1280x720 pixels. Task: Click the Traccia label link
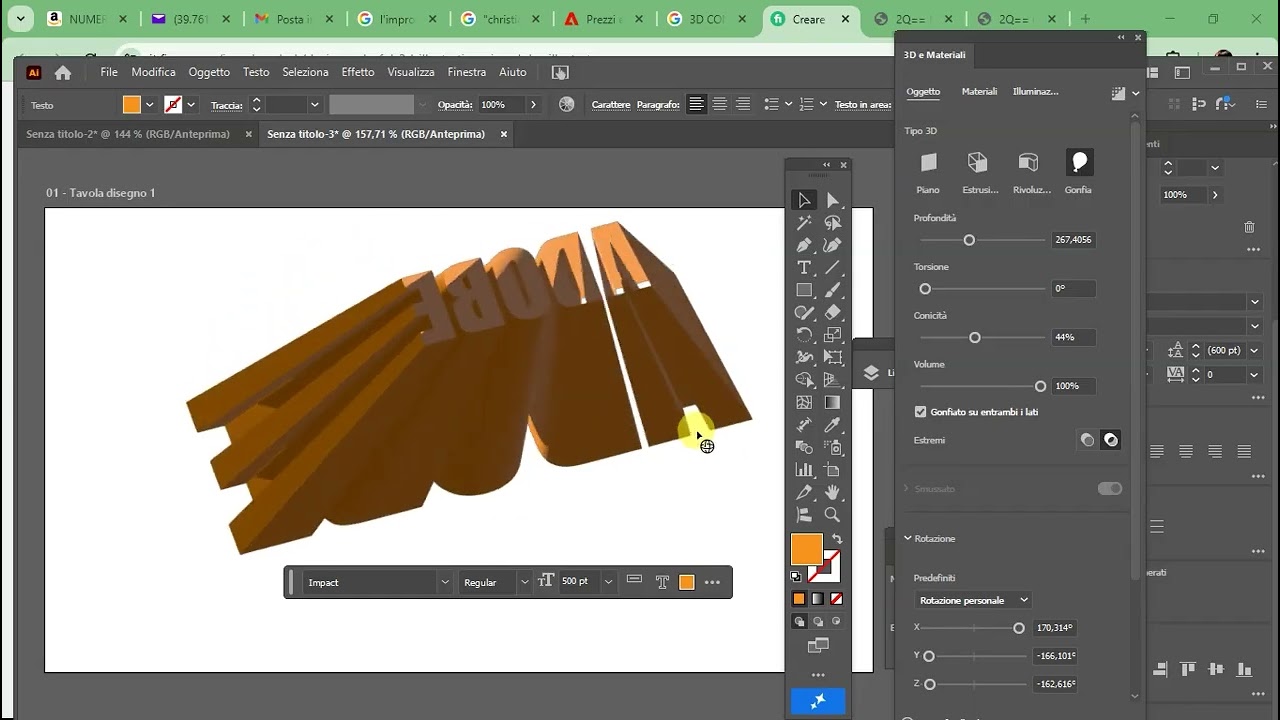coord(227,104)
